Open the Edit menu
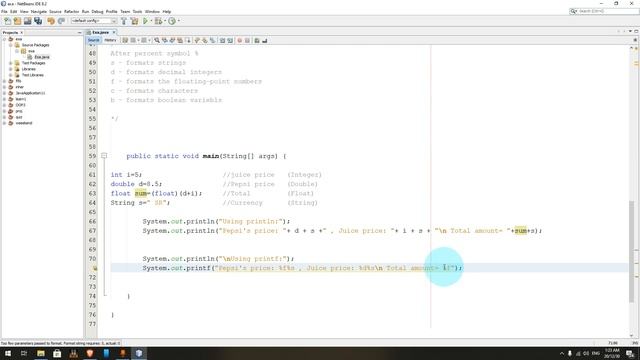This screenshot has height=360, width=640. tap(13, 11)
